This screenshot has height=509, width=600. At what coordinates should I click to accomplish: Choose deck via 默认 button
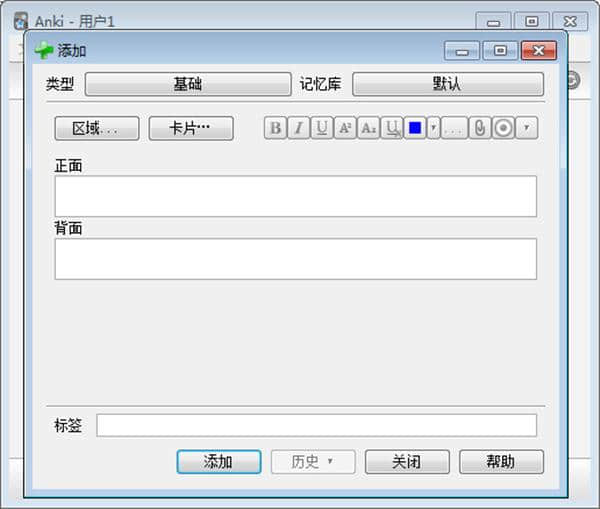click(x=448, y=84)
